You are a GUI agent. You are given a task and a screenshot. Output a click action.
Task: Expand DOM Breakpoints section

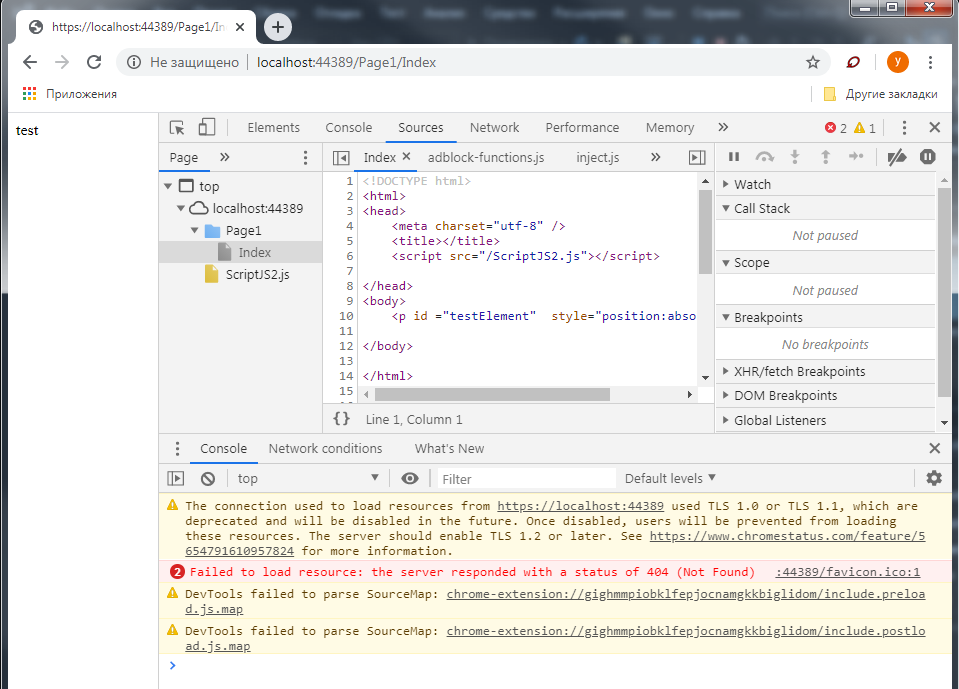click(825, 396)
